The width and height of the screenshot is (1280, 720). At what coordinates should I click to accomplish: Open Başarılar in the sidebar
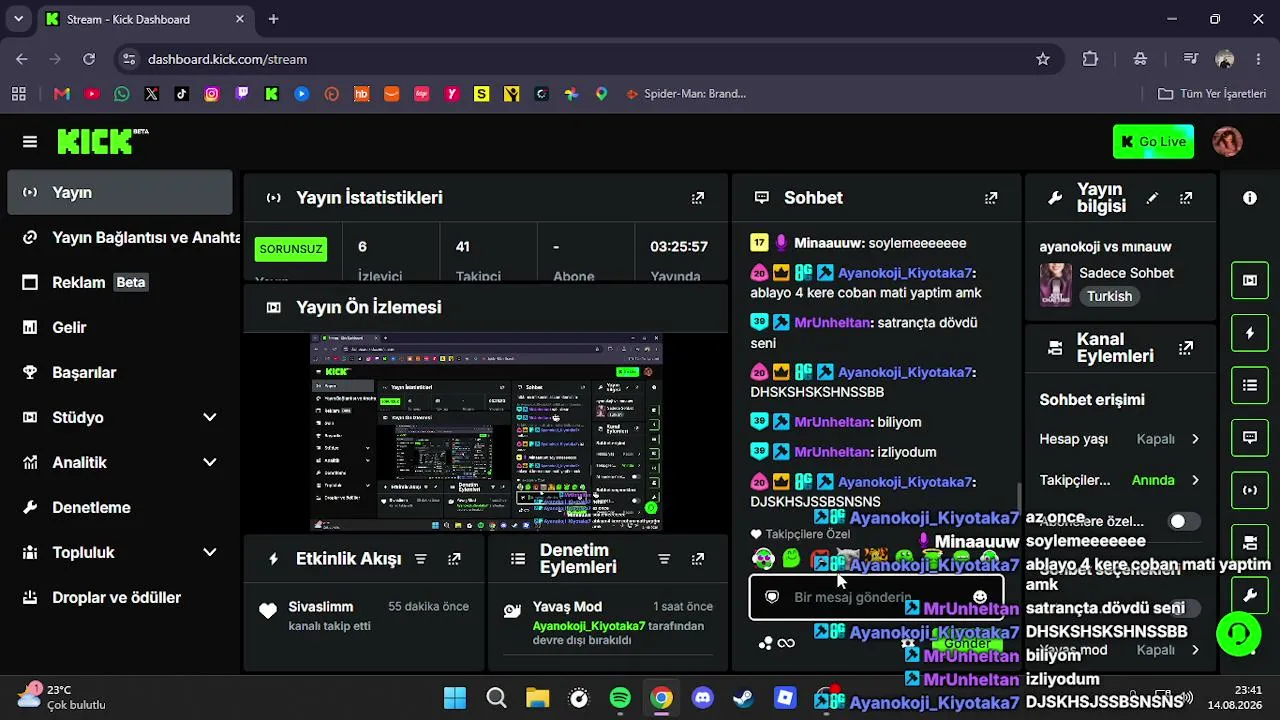[120, 372]
